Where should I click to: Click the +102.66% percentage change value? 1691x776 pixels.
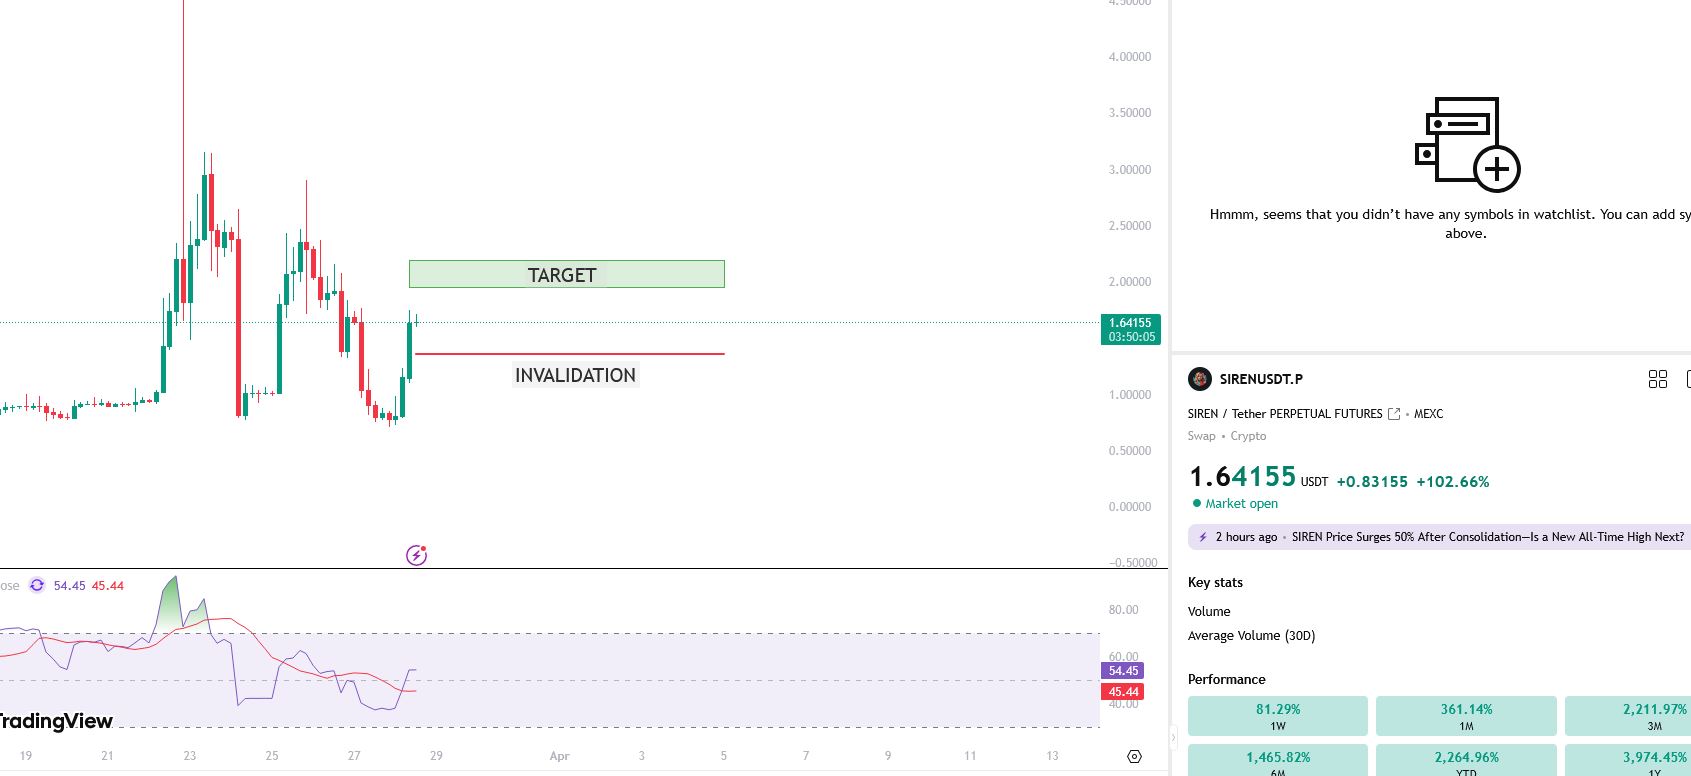pyautogui.click(x=1453, y=482)
